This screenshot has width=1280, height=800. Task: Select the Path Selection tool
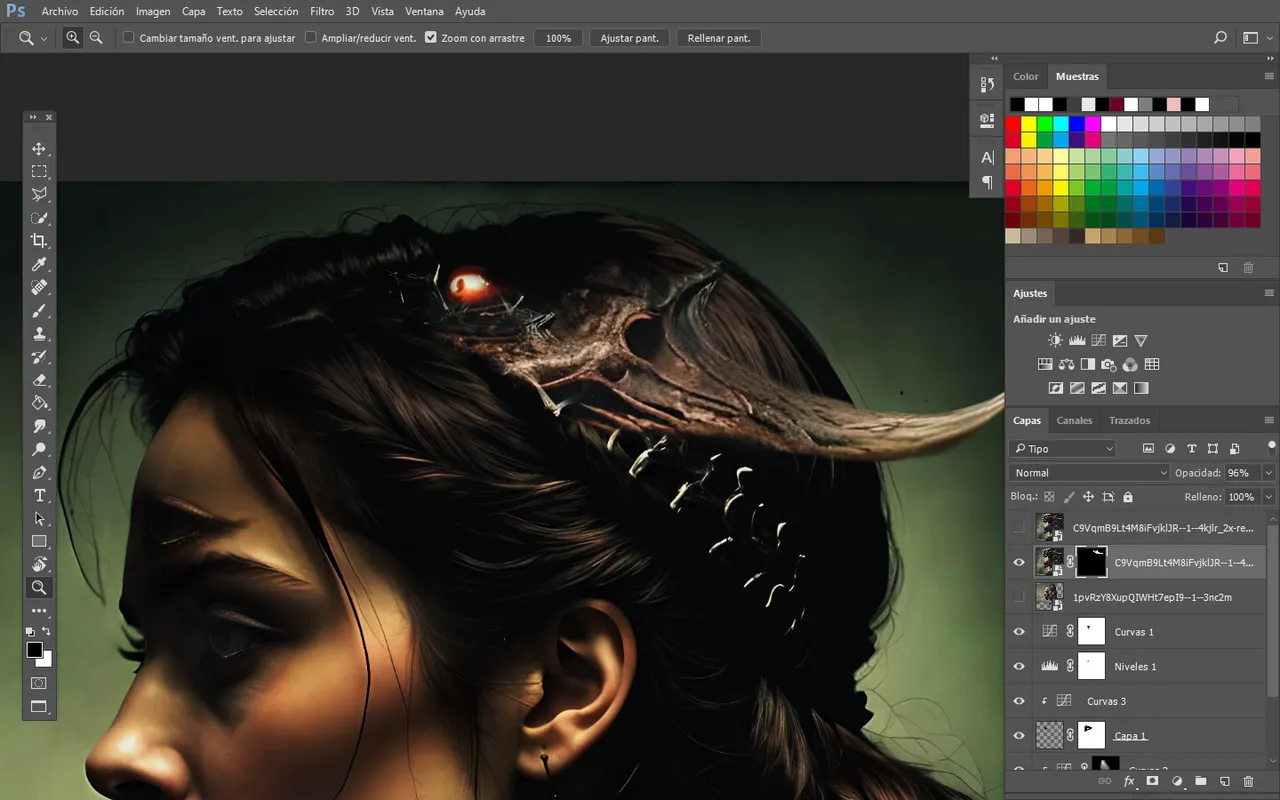(39, 518)
